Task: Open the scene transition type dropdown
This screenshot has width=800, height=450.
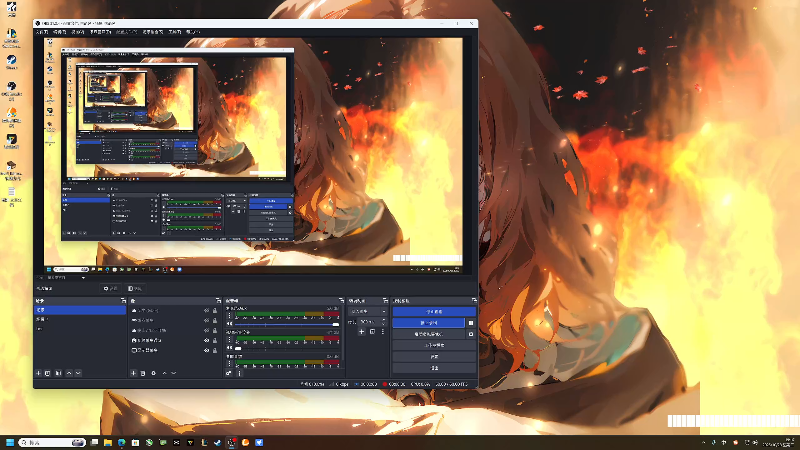Action: (x=368, y=311)
